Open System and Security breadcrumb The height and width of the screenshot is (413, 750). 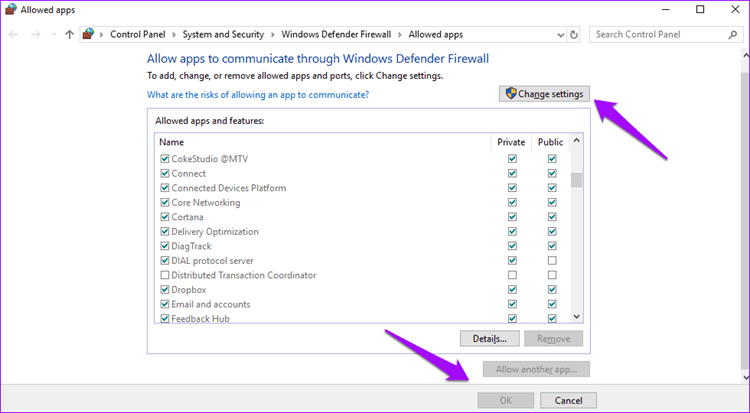point(223,34)
